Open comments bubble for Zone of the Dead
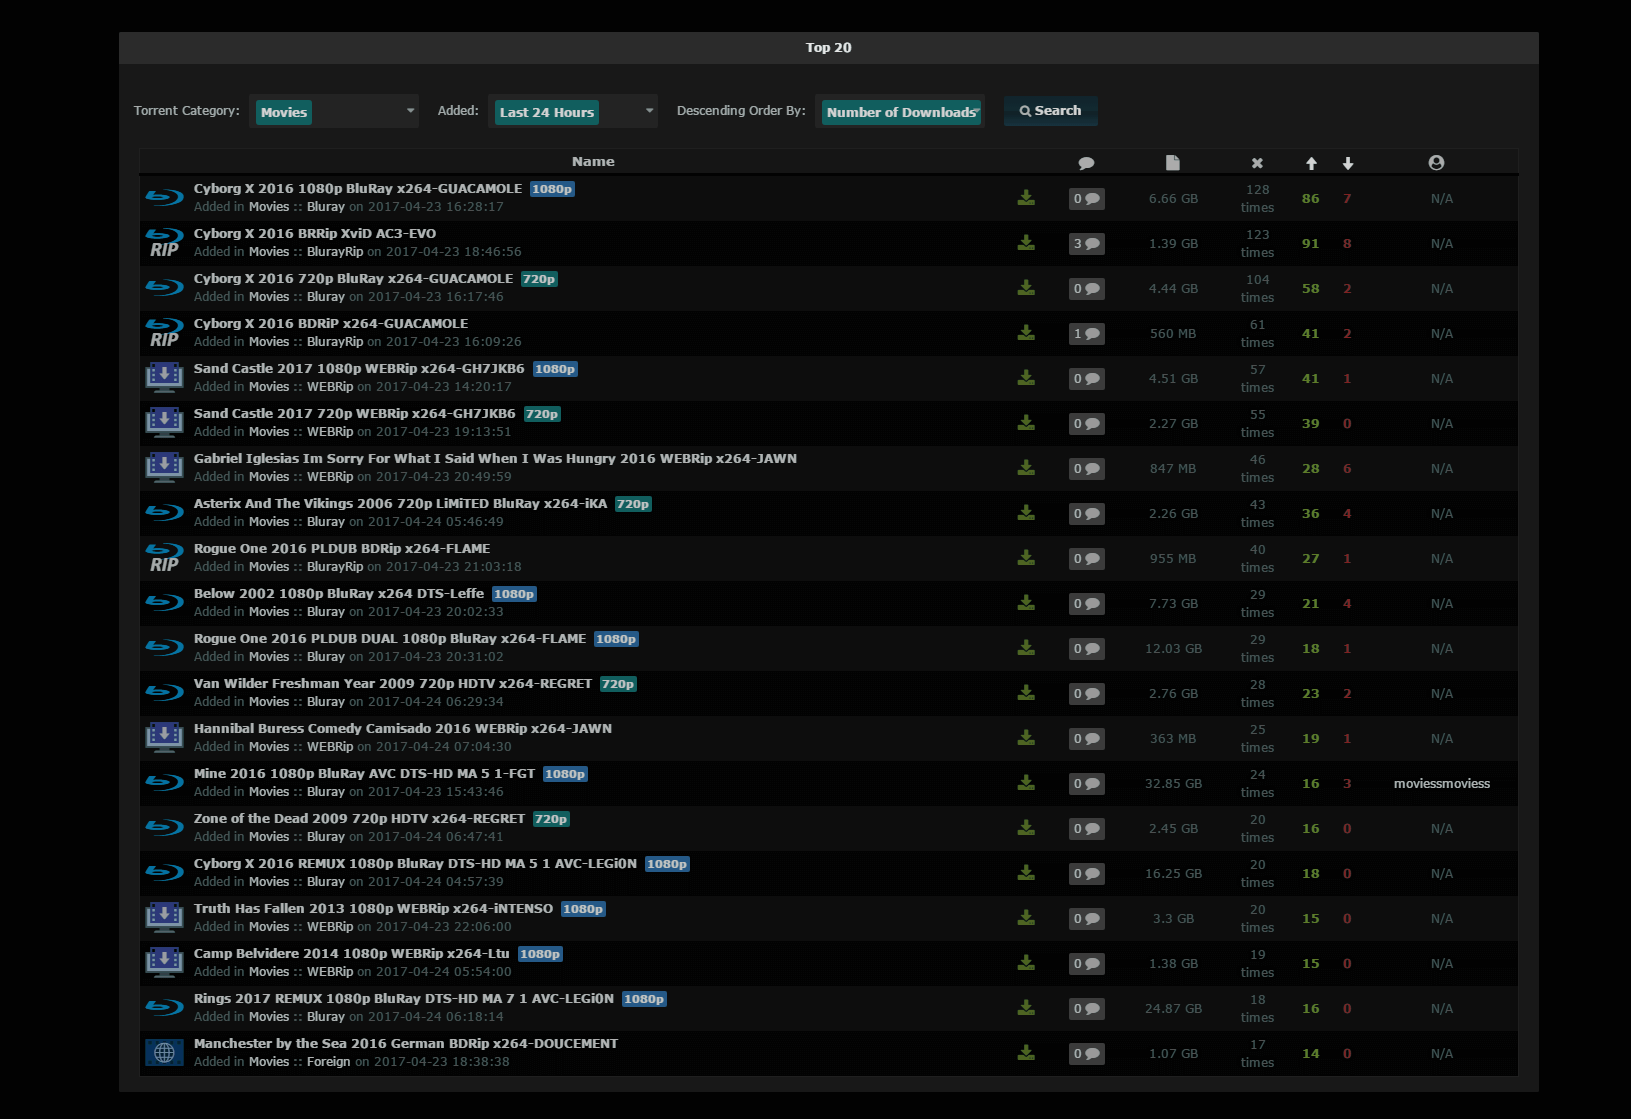The width and height of the screenshot is (1631, 1119). click(1086, 828)
